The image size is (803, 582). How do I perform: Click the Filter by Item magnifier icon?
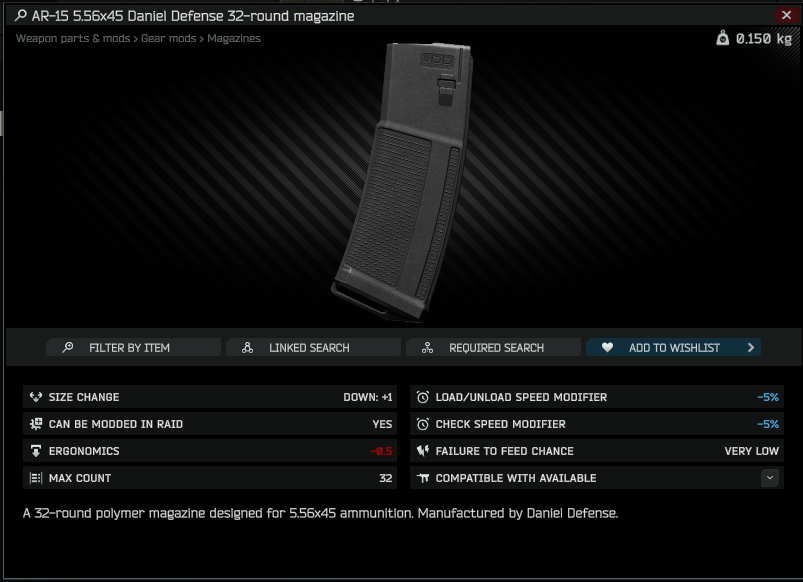point(68,347)
